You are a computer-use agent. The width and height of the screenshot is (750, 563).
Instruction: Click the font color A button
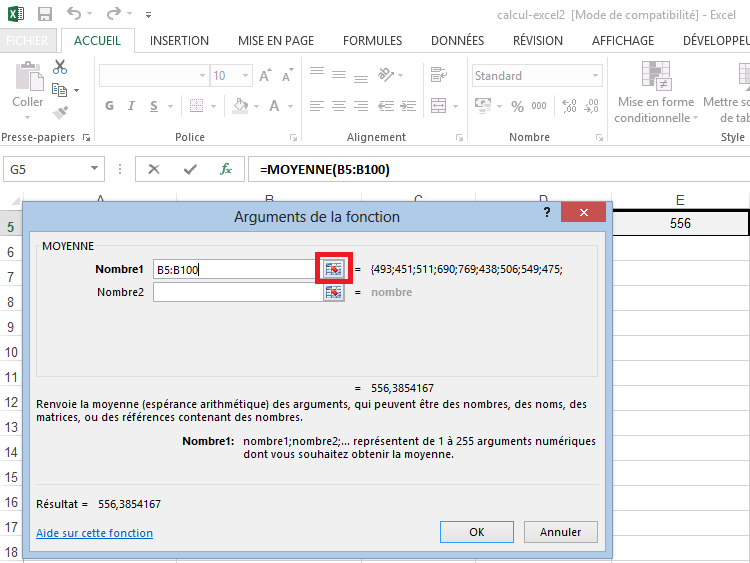coord(274,106)
